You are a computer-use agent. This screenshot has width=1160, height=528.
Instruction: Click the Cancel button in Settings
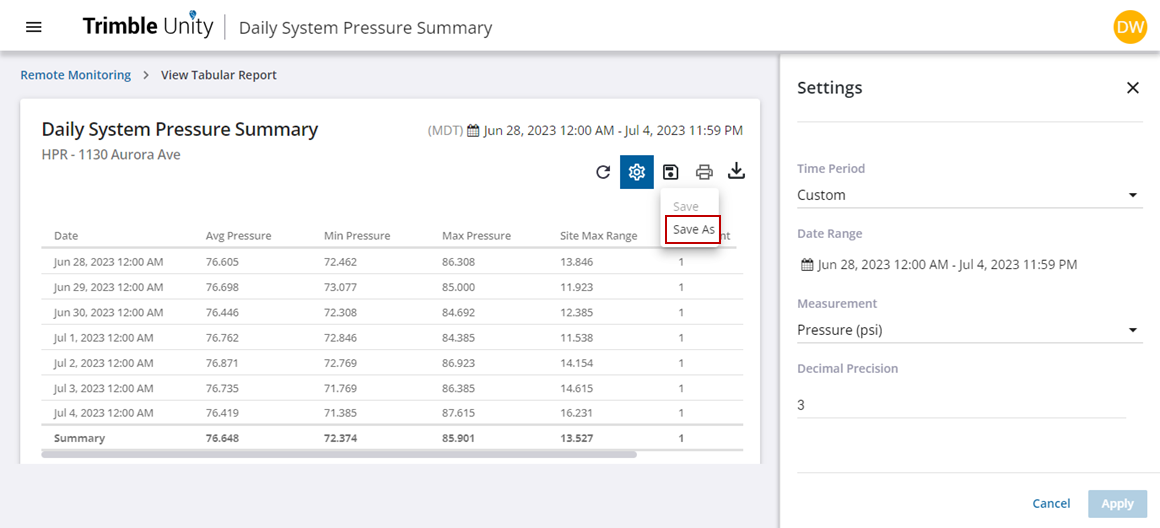(x=1051, y=504)
